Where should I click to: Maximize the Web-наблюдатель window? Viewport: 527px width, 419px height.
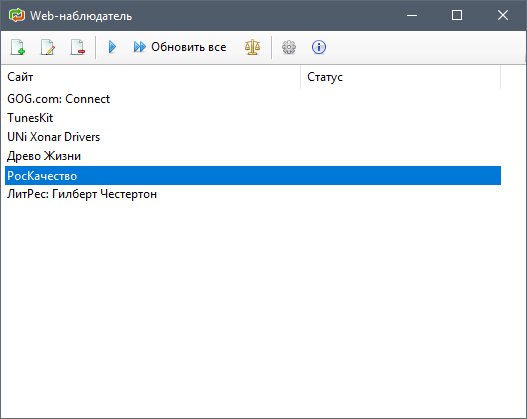457,15
